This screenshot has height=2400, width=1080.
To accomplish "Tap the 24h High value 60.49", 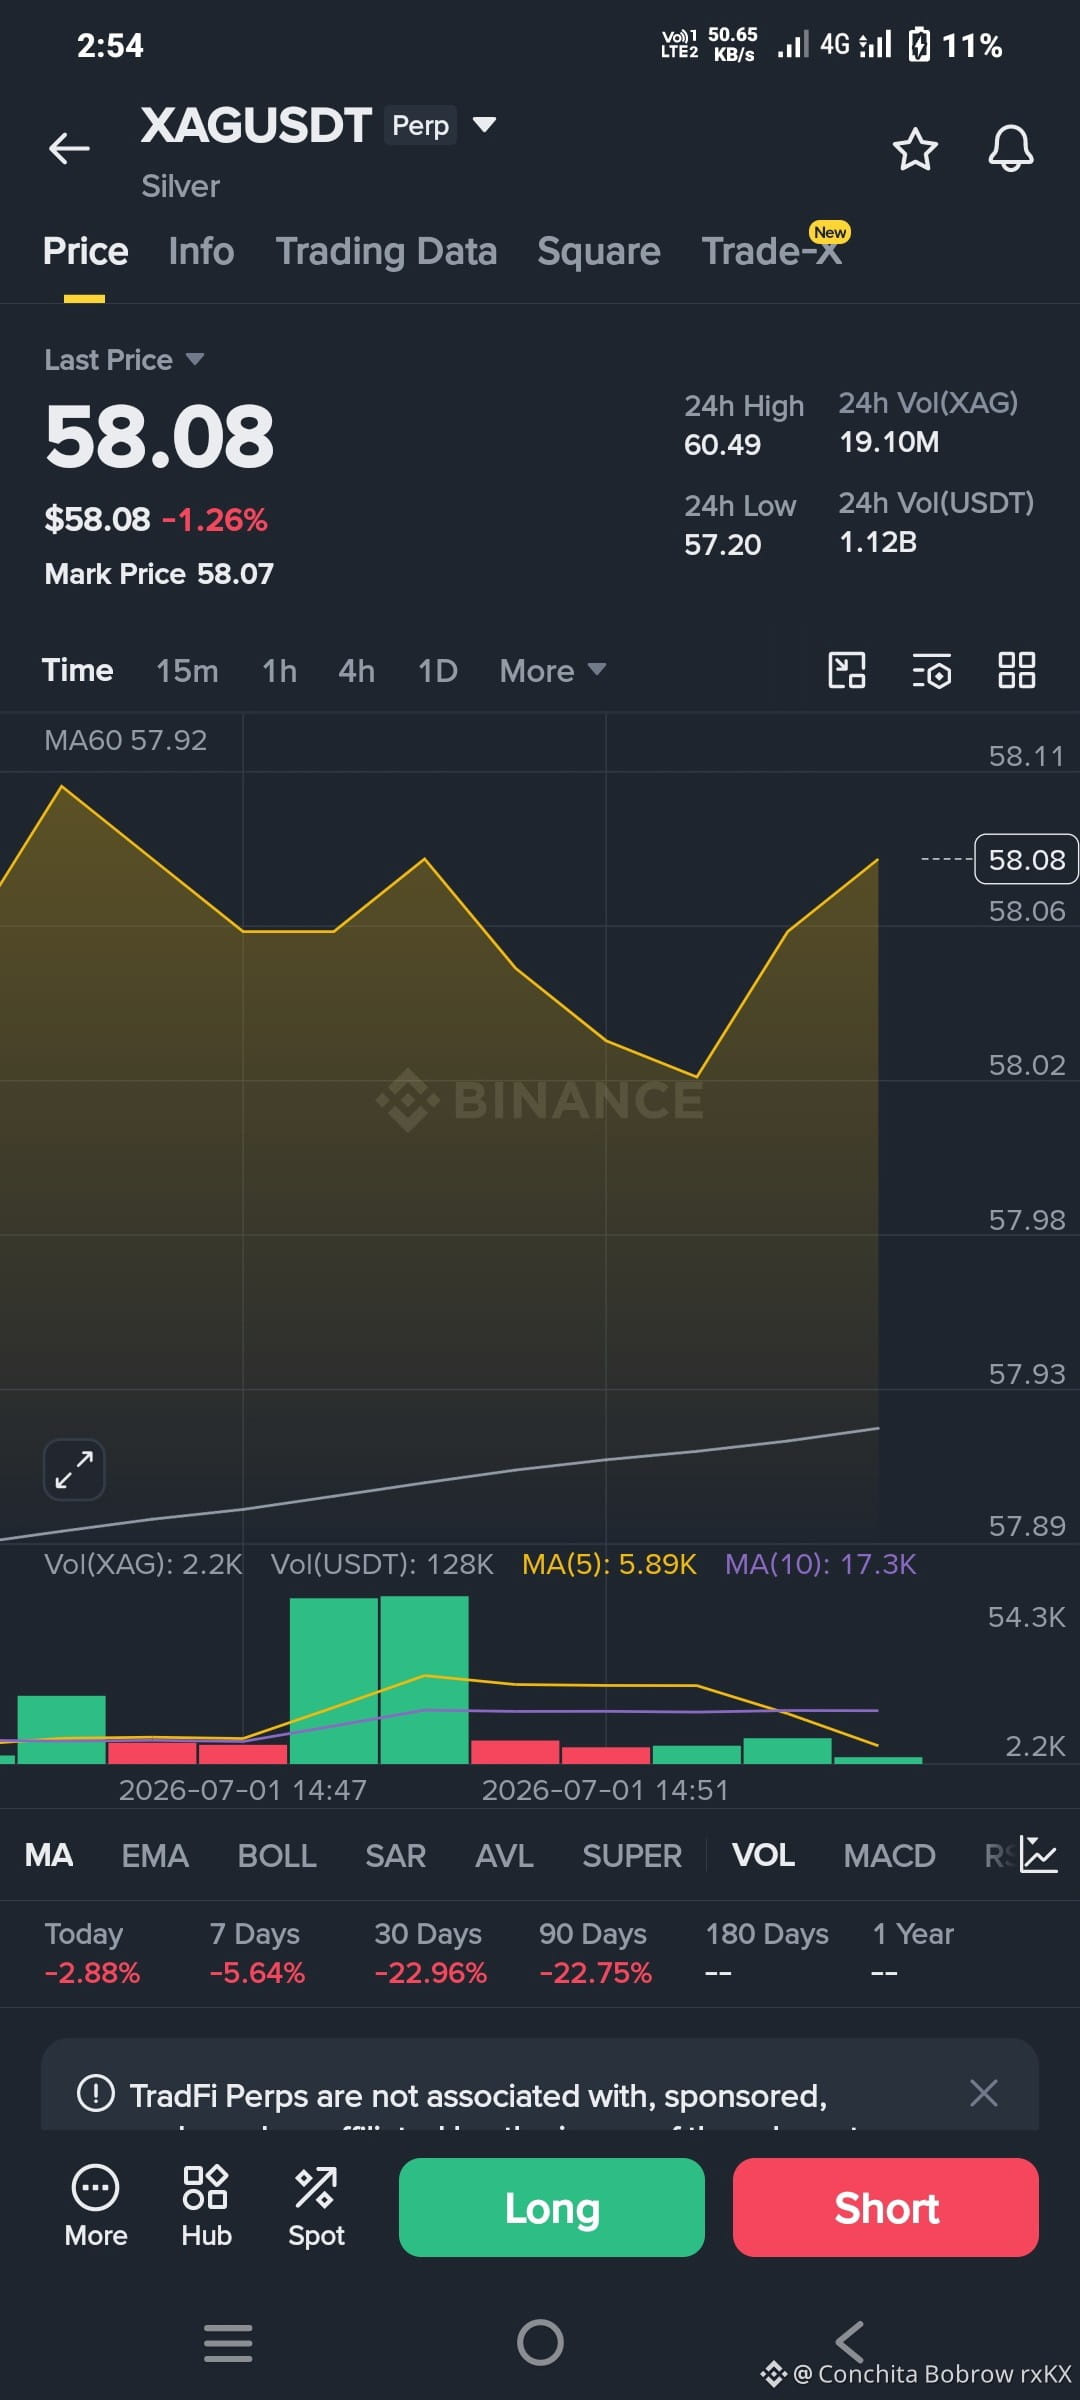I will point(722,444).
